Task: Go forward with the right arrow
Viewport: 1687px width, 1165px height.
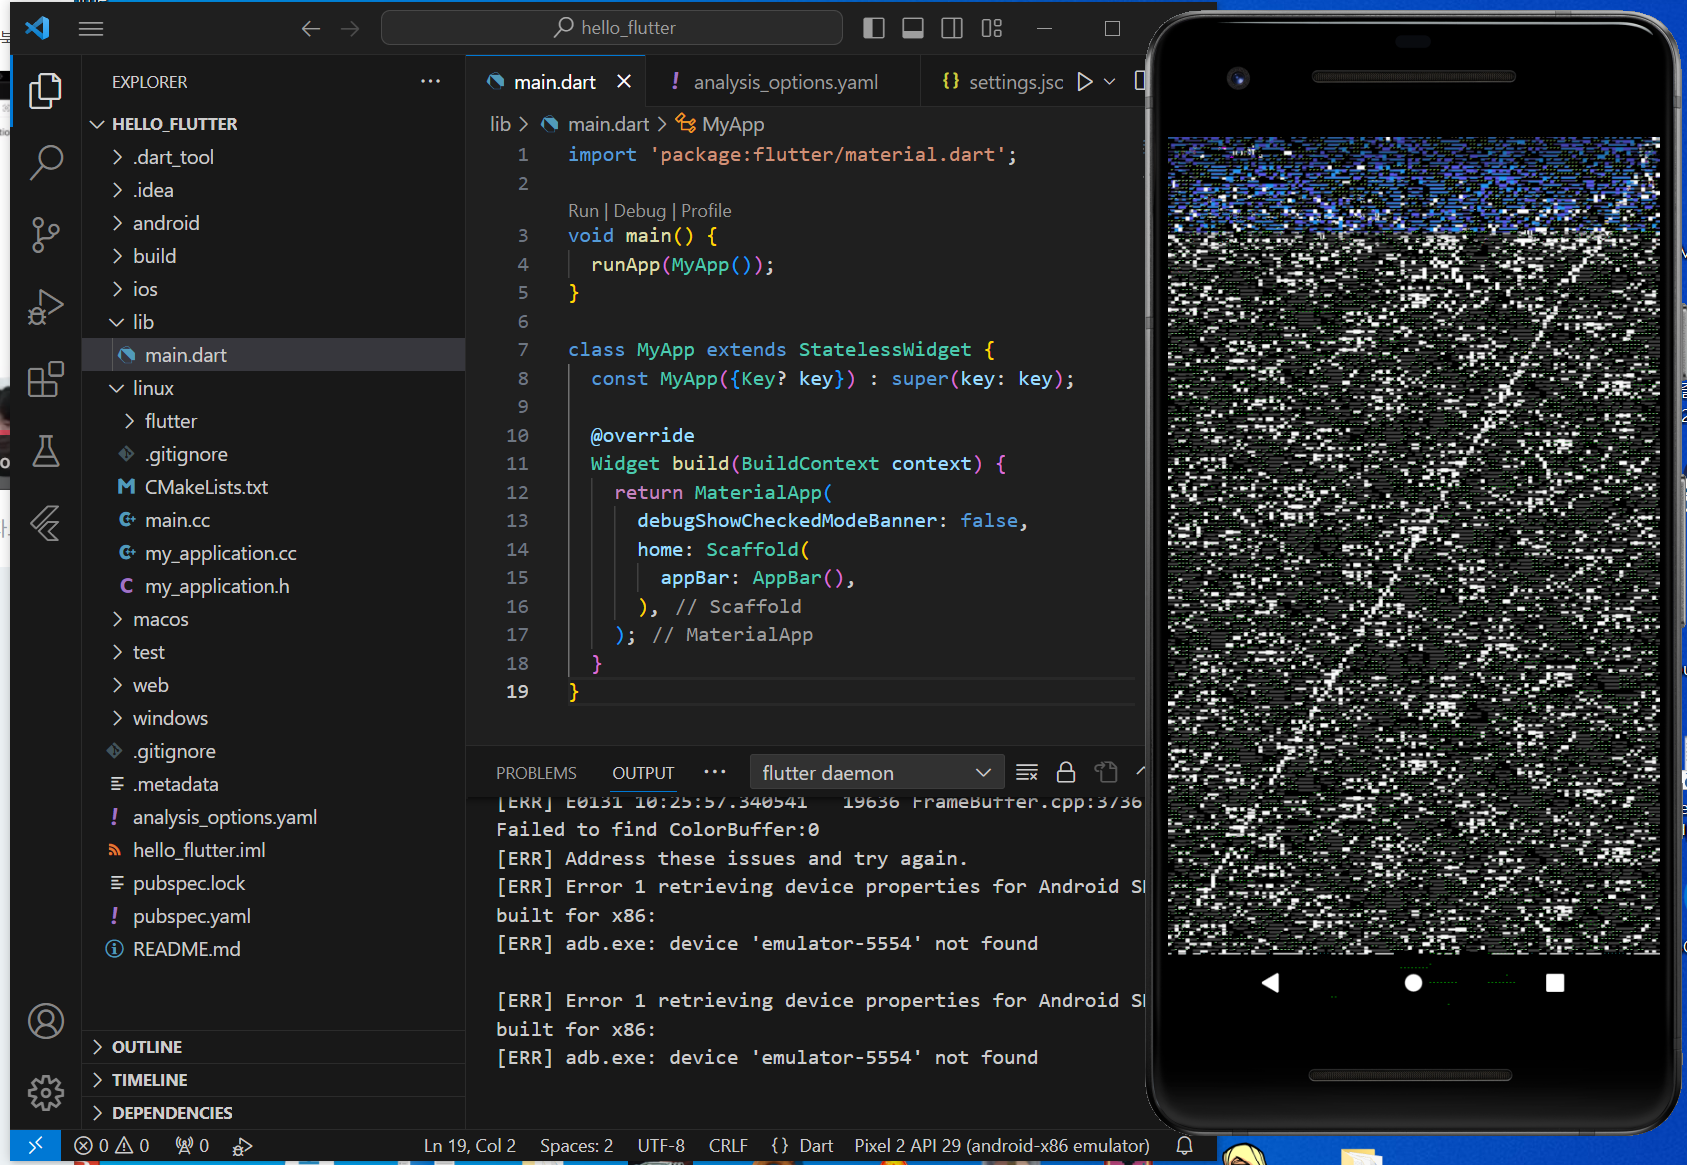Action: [350, 28]
